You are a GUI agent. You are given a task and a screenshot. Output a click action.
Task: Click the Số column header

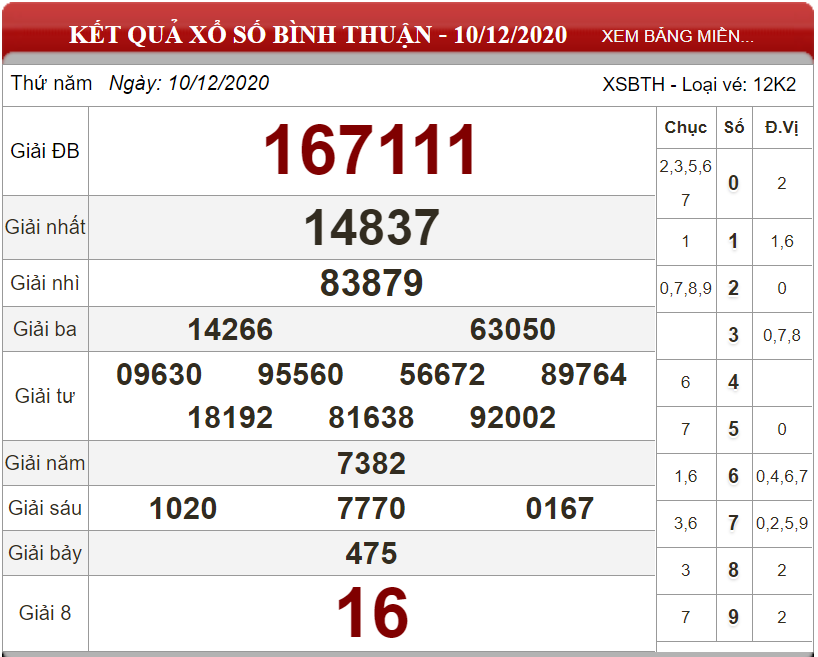point(733,127)
